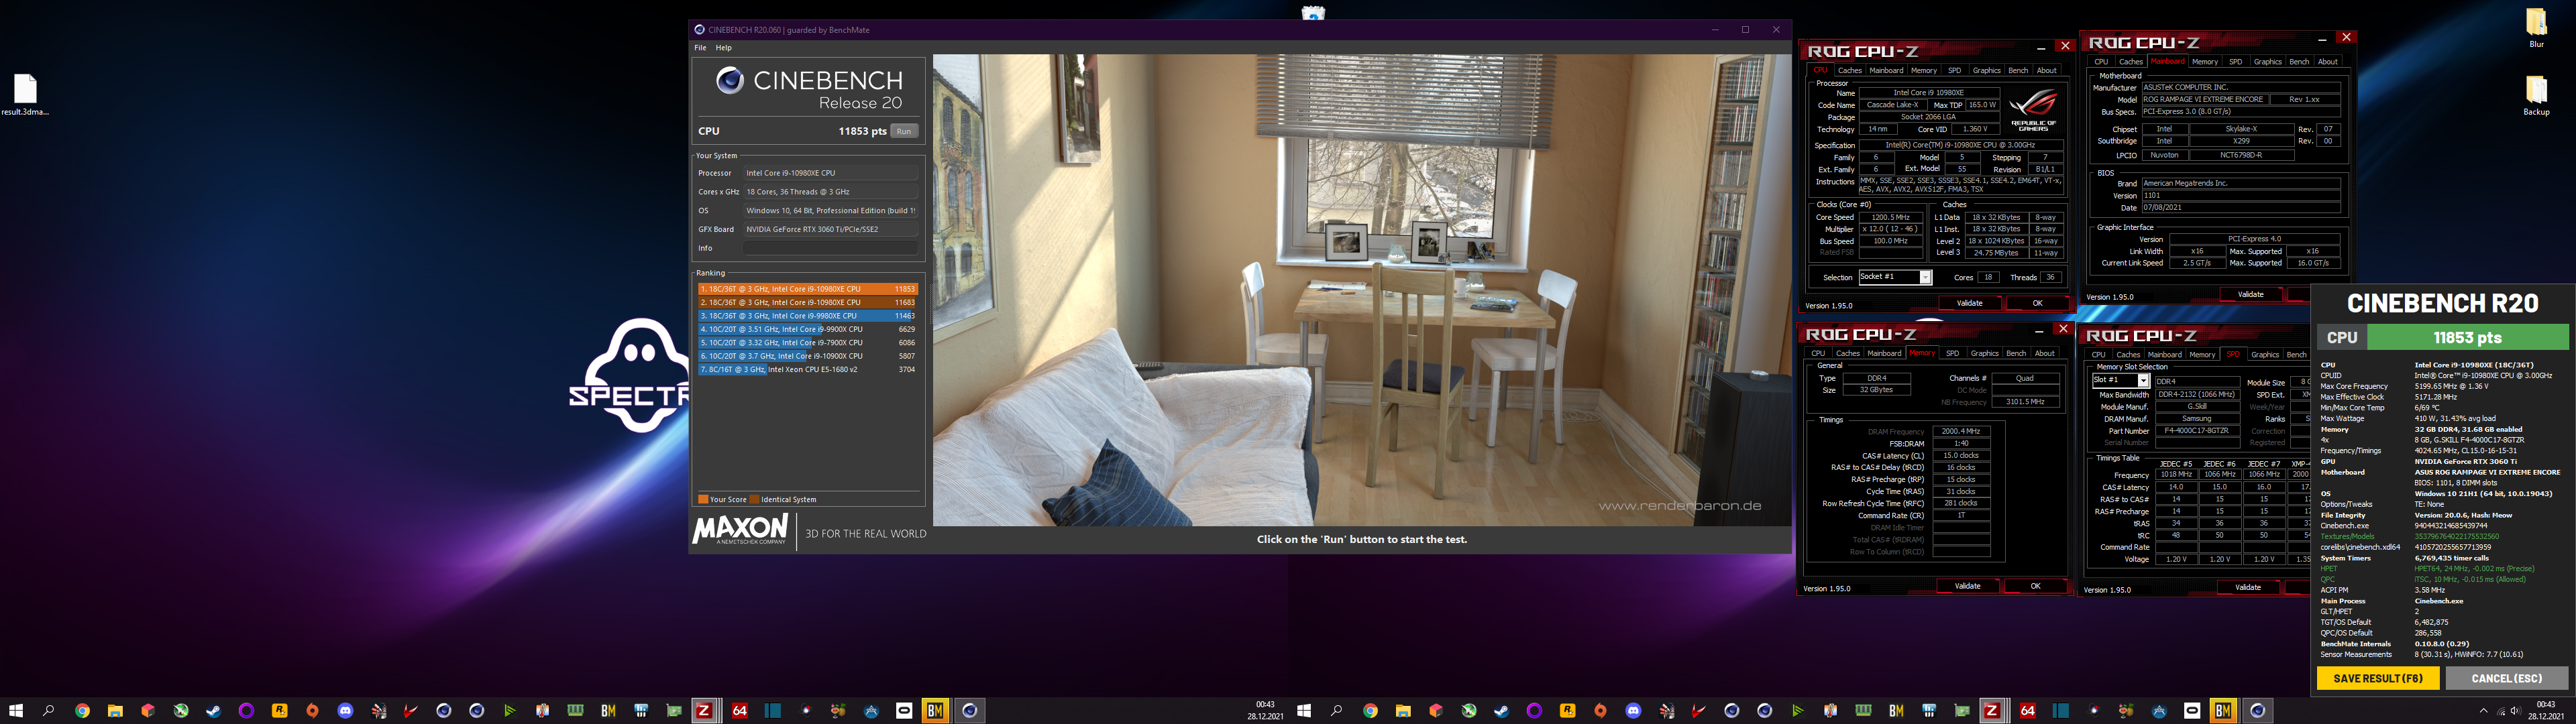
Task: Click AIDA64 icon on the right-hand taskbar
Action: 2027,711
